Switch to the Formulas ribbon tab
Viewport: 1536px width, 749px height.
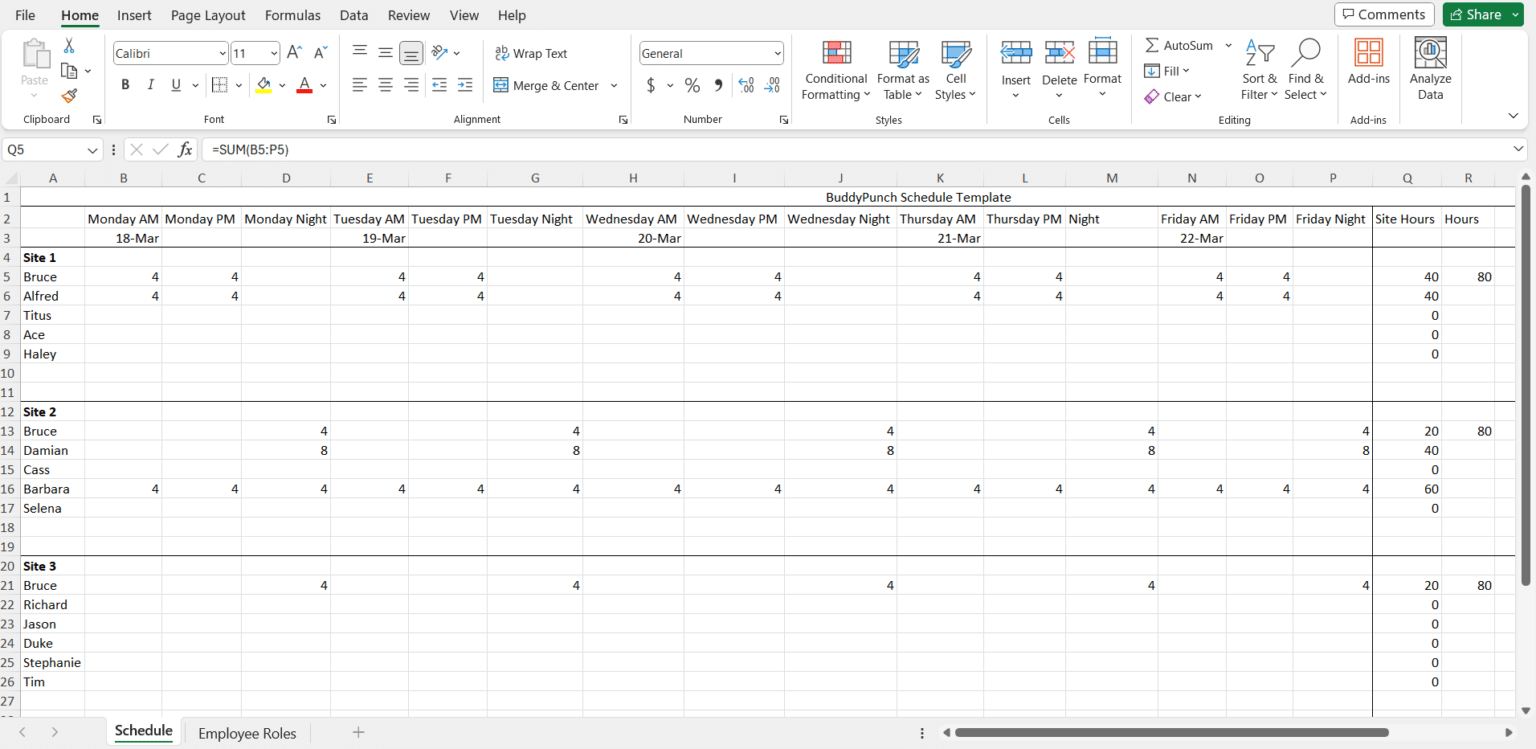click(292, 15)
